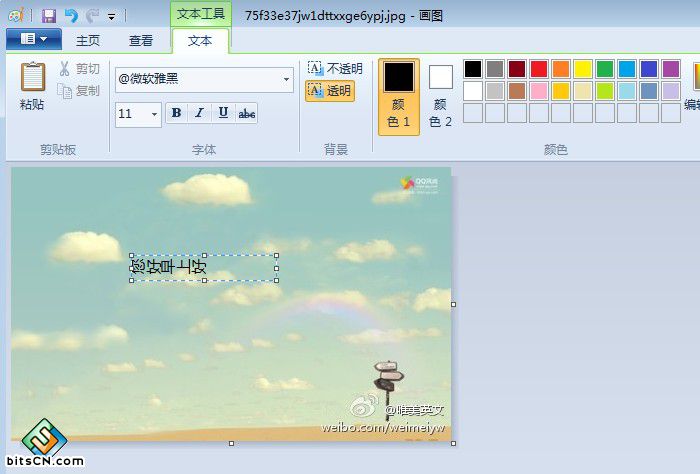Viewport: 700px width, 474px height.
Task: Undo the last action
Action: point(71,16)
